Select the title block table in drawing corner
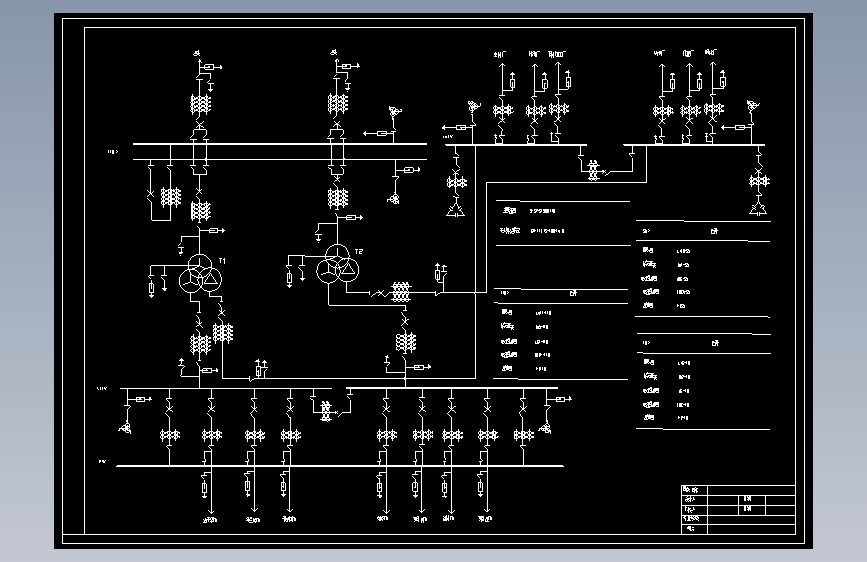This screenshot has width=867, height=562. point(738,509)
